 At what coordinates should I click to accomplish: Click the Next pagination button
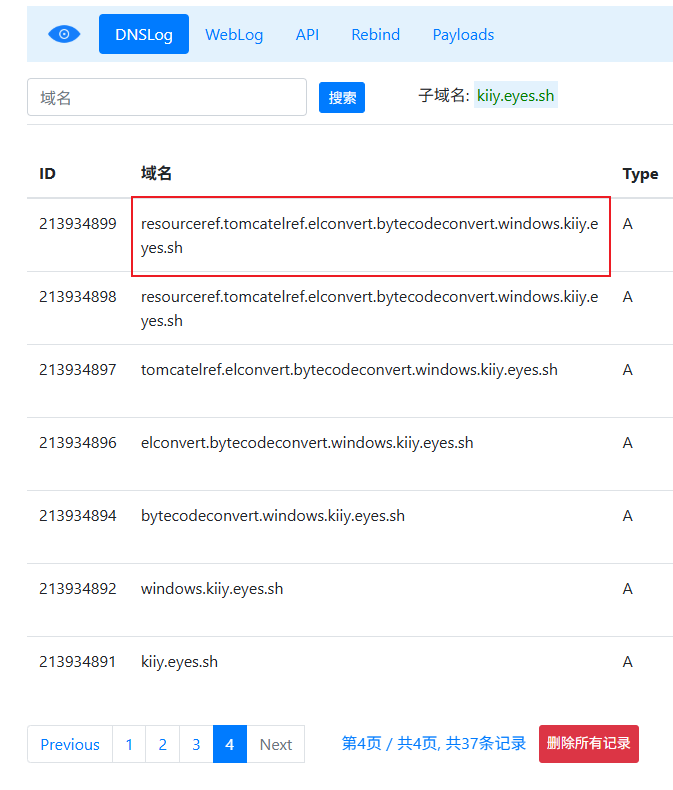pos(275,744)
